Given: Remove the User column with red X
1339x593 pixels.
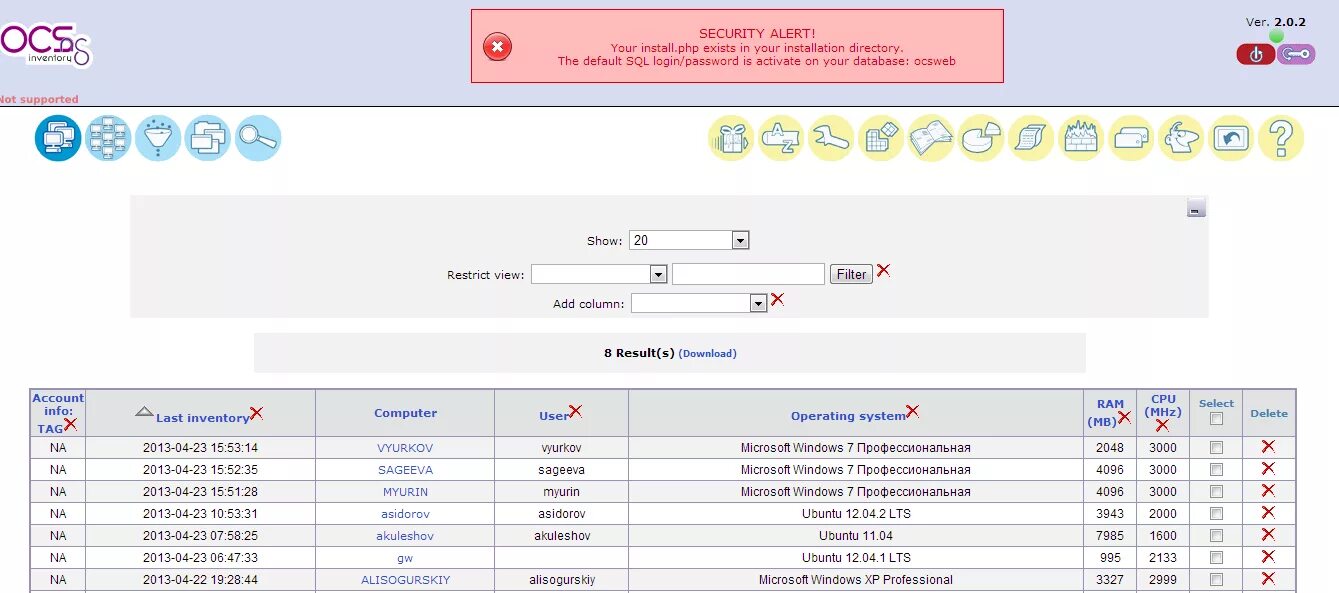Looking at the screenshot, I should pyautogui.click(x=575, y=411).
